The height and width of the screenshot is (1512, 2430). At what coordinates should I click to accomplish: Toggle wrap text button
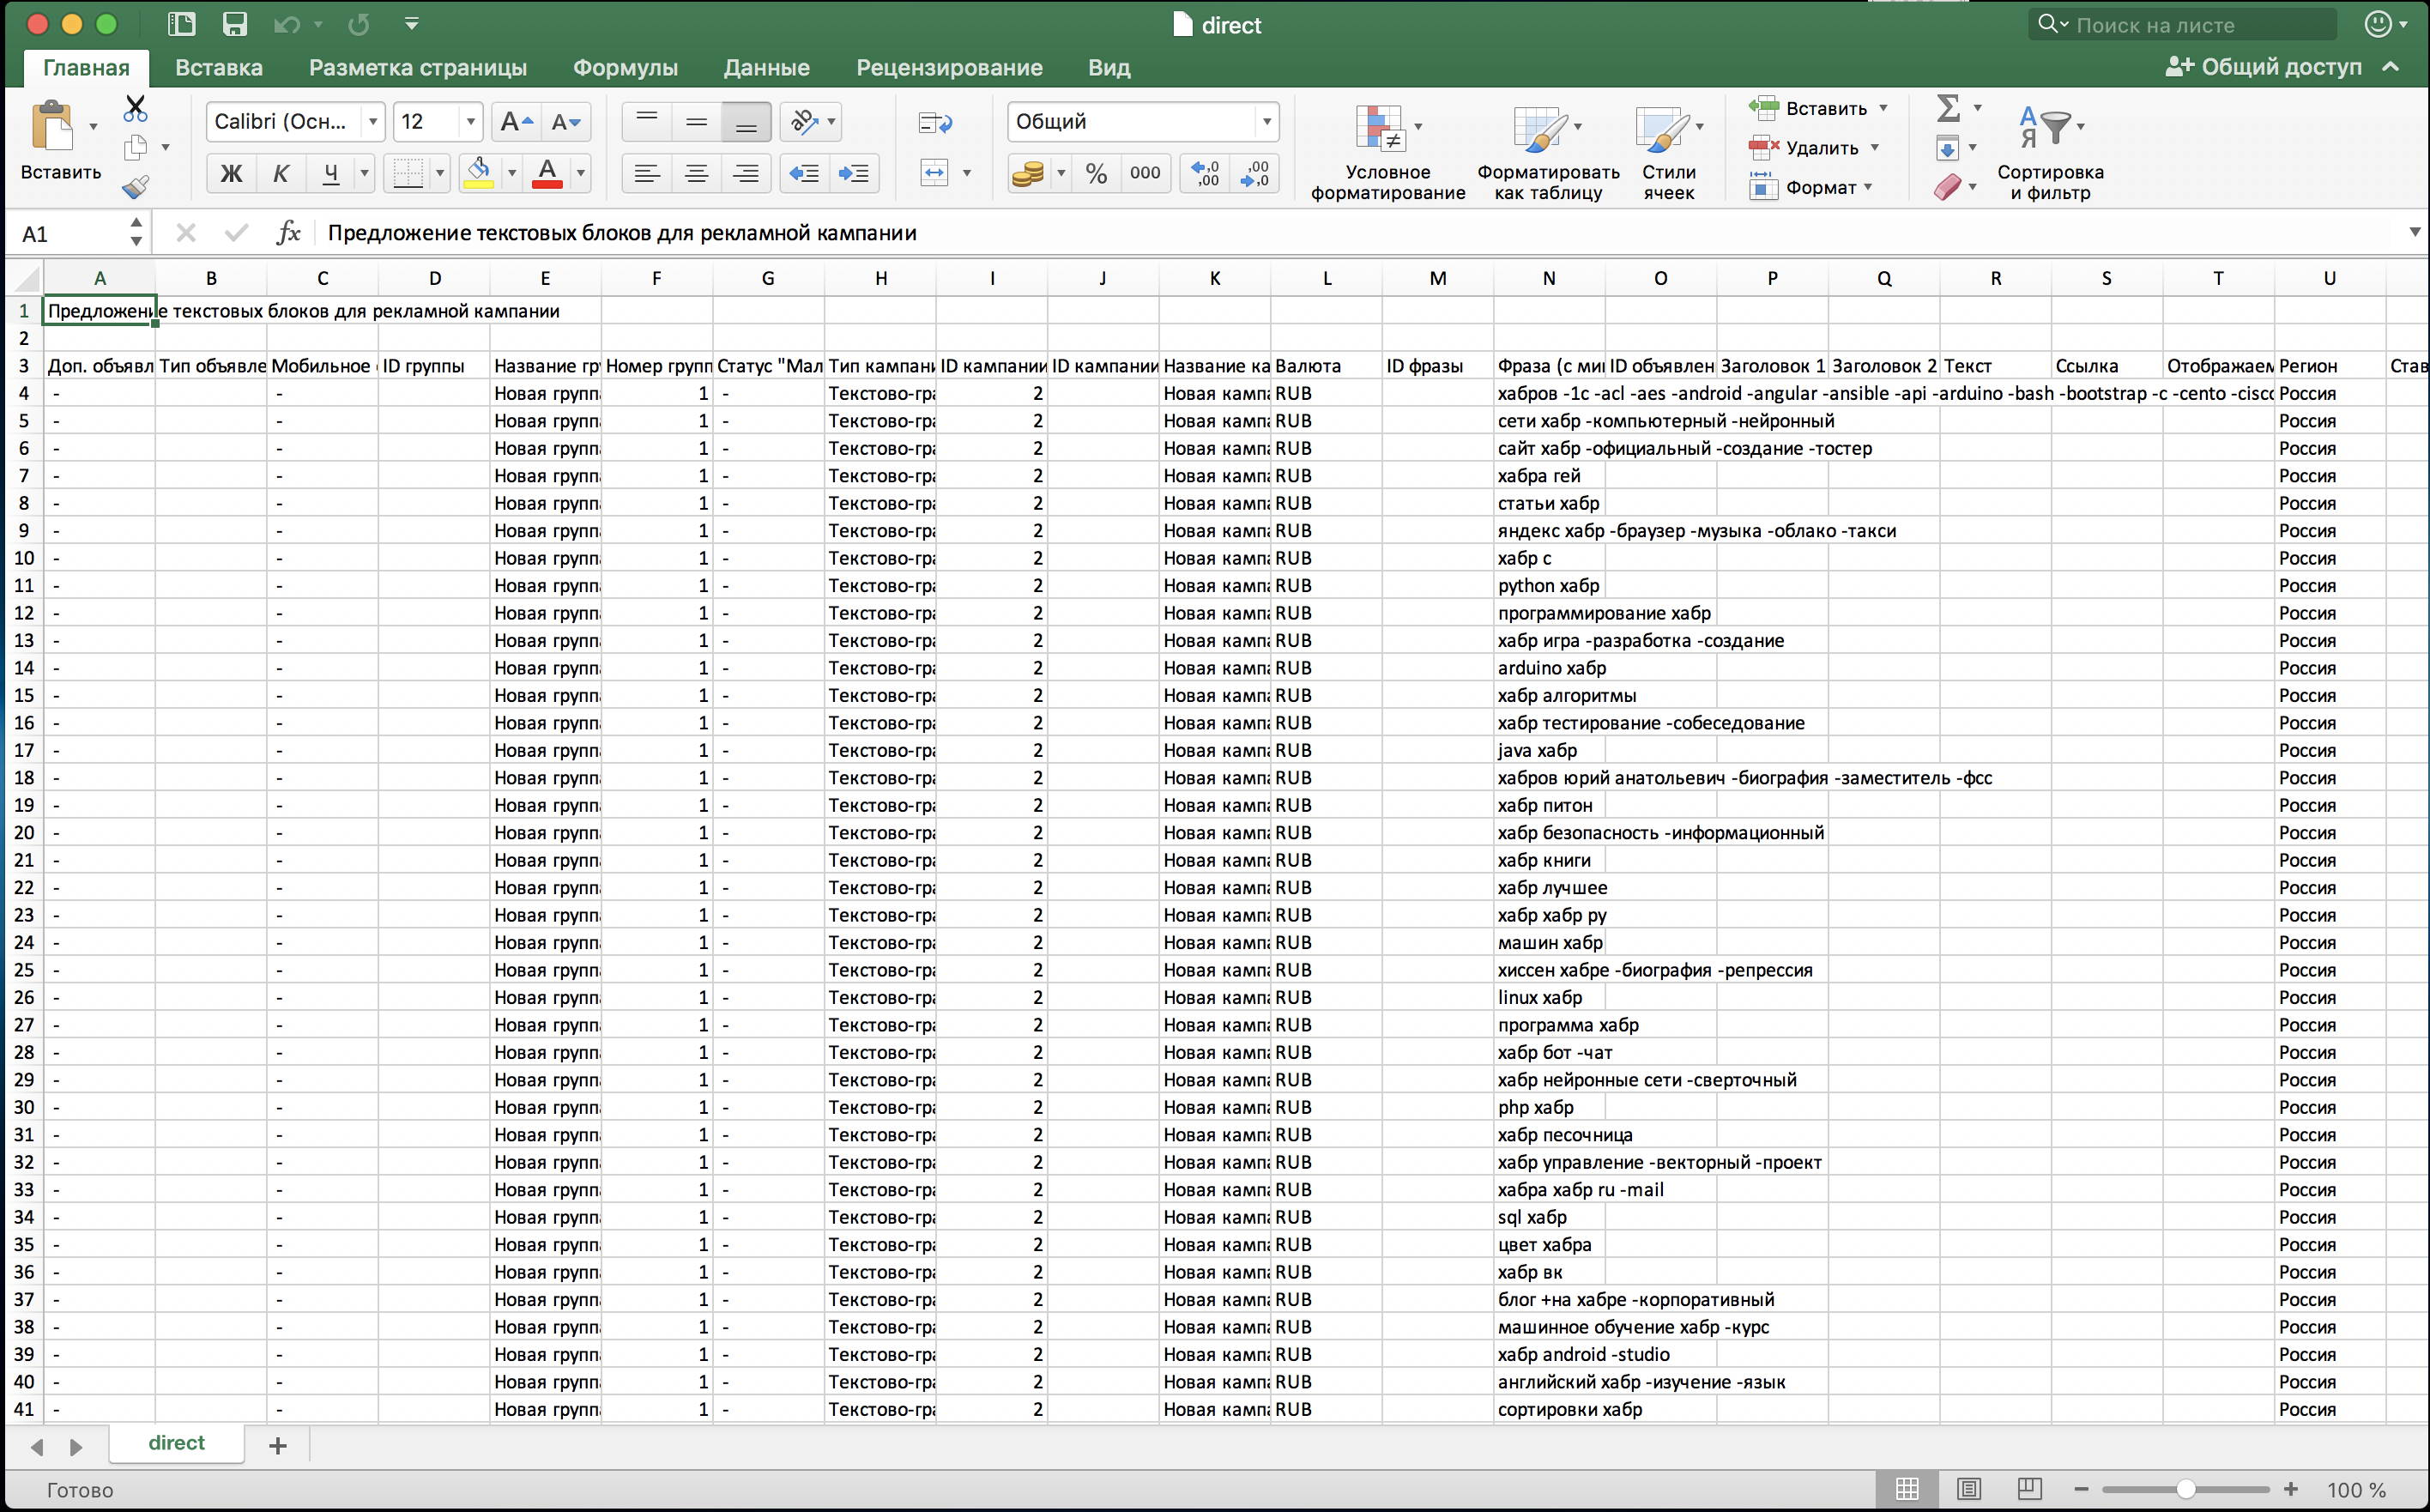(x=935, y=122)
